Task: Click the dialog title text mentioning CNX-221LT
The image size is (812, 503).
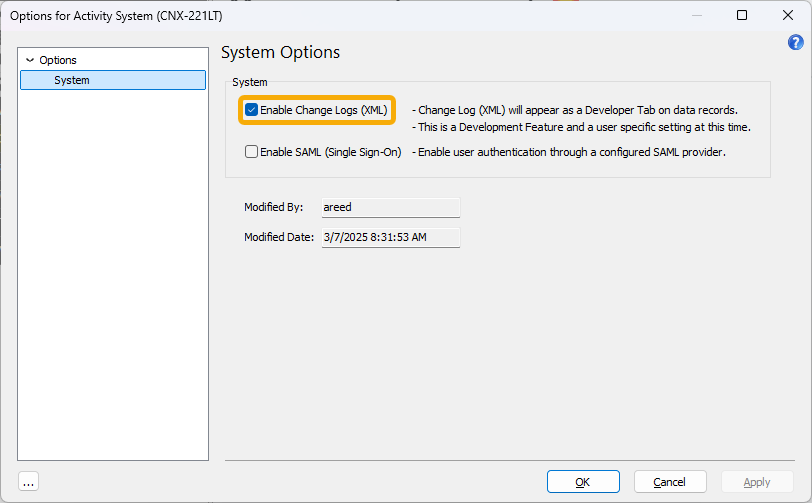Action: pyautogui.click(x=116, y=16)
